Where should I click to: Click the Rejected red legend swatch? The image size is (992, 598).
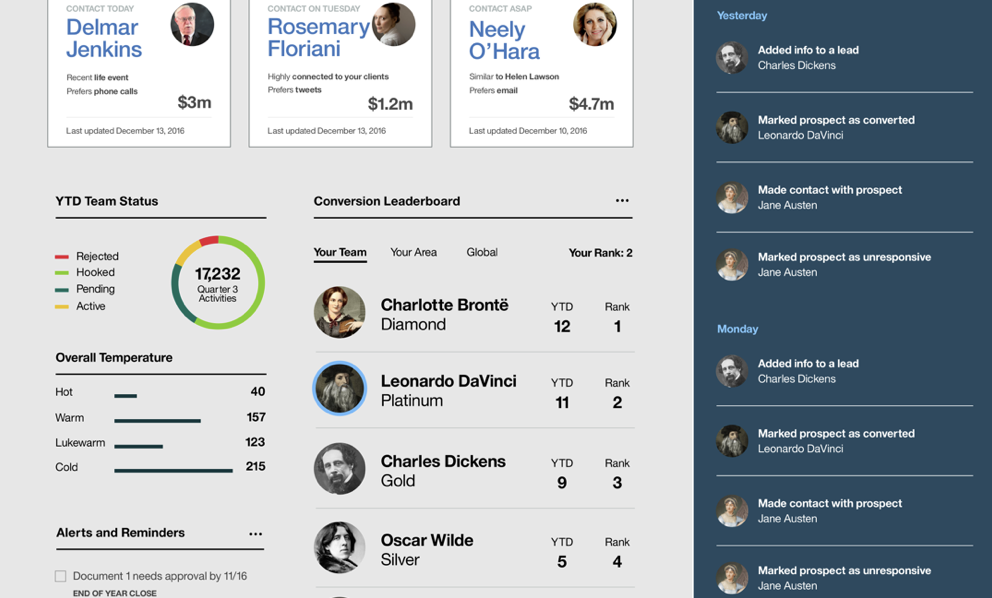(62, 256)
